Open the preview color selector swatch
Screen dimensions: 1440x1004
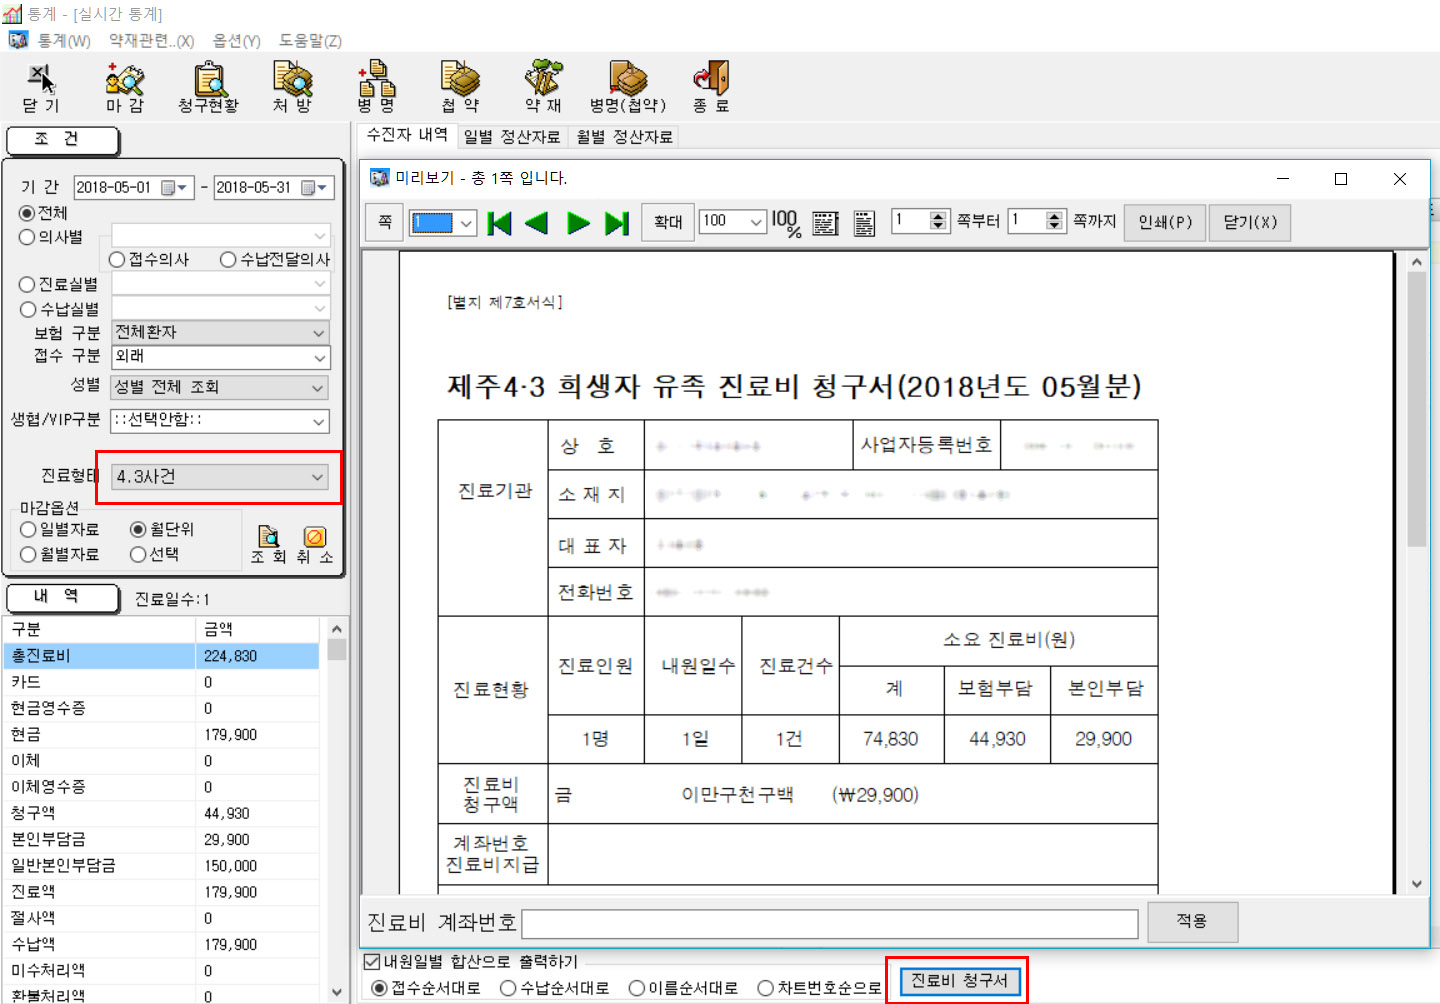[x=442, y=223]
